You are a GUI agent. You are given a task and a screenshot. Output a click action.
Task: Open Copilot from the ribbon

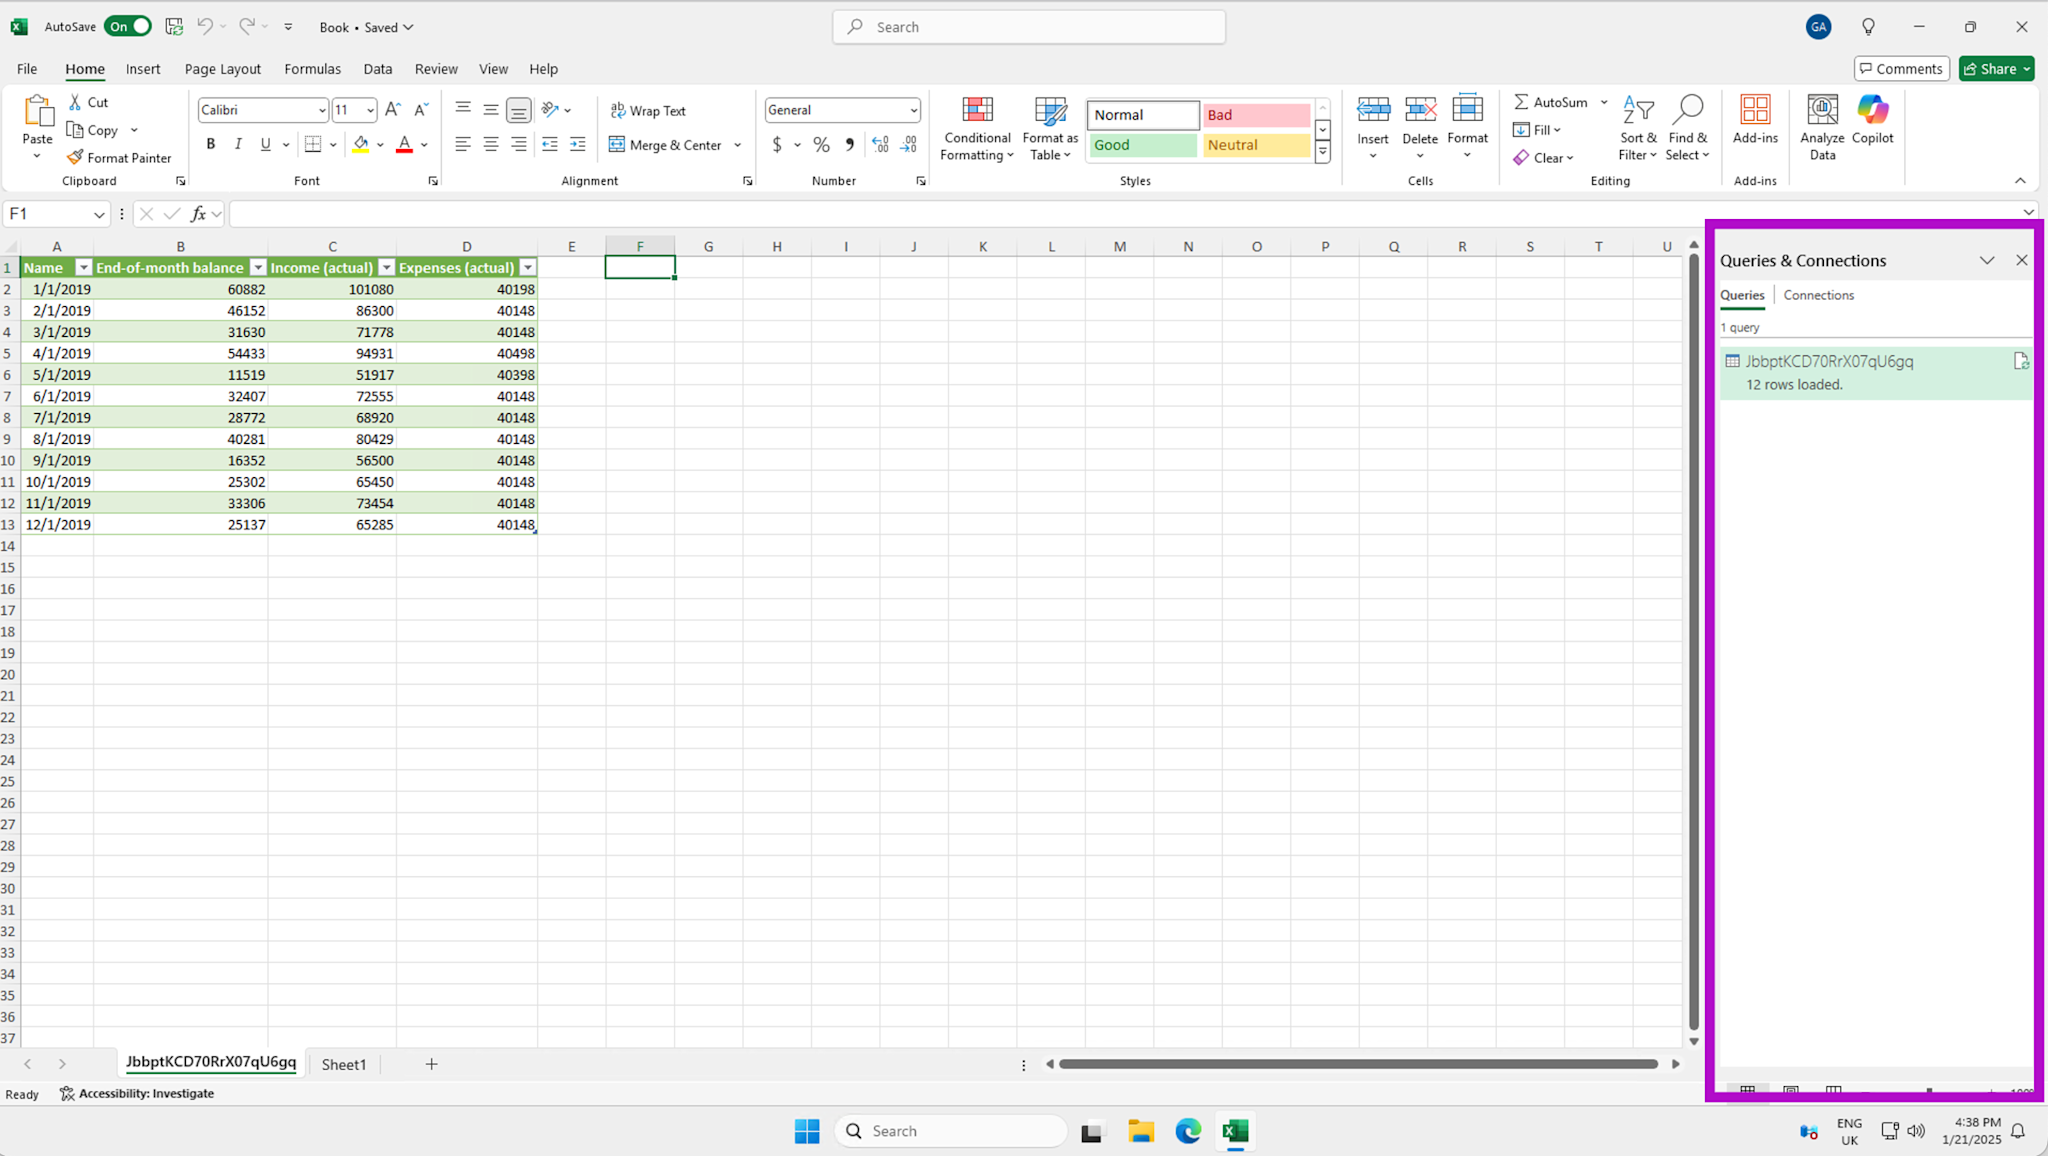[x=1873, y=120]
